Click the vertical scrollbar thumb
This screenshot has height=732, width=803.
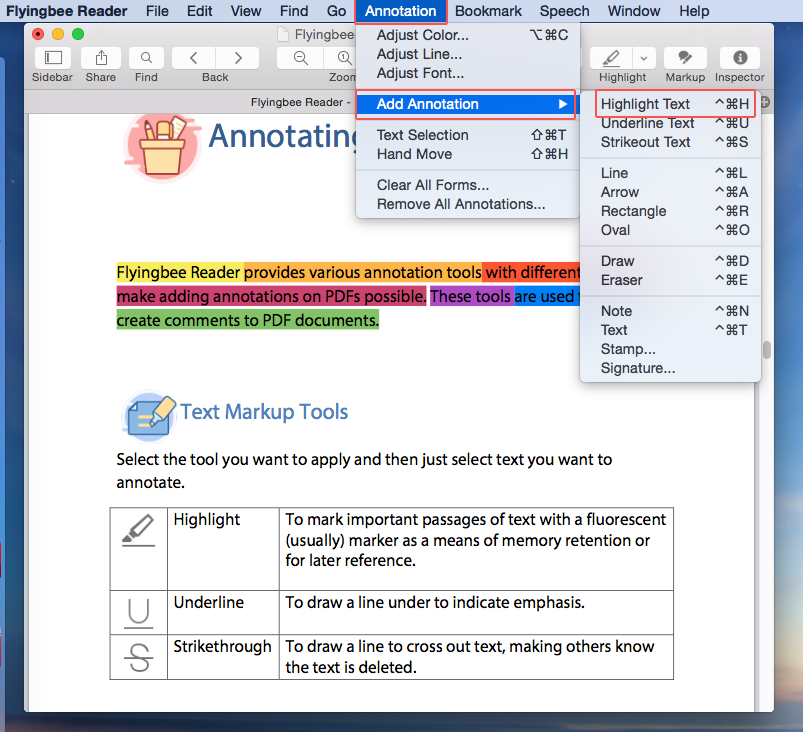coord(767,350)
